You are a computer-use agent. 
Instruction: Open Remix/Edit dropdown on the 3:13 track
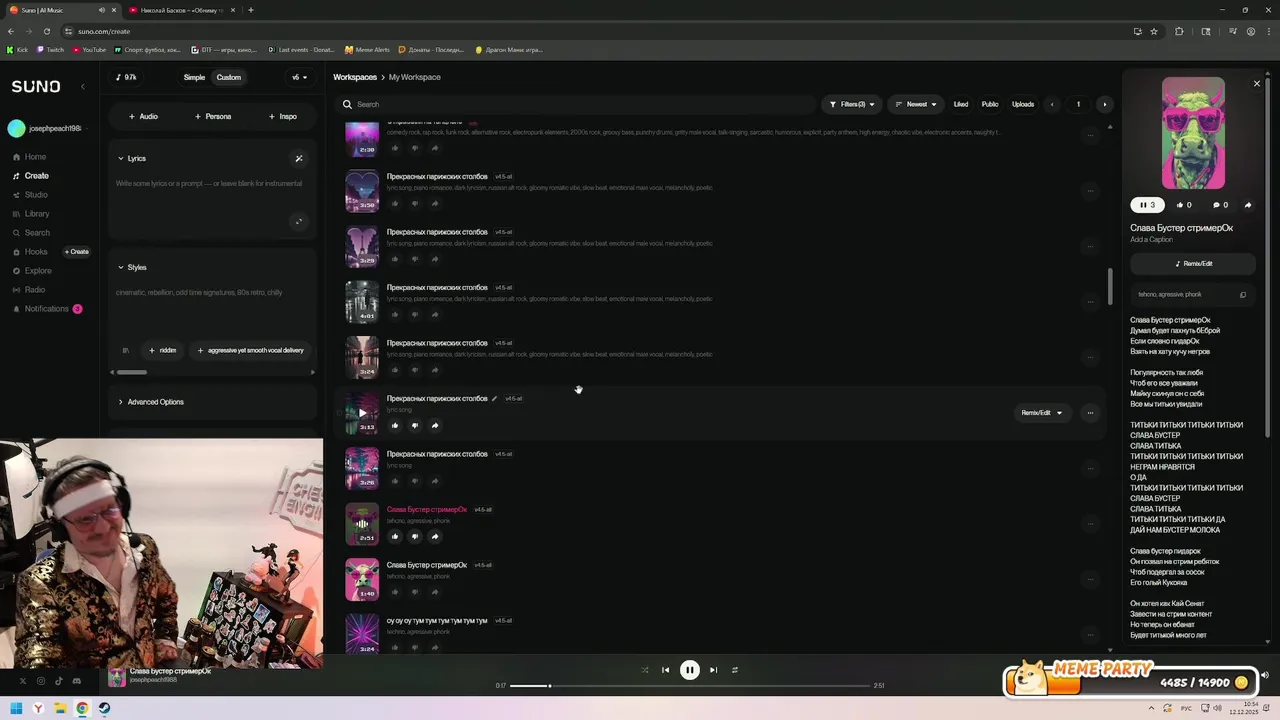1042,413
